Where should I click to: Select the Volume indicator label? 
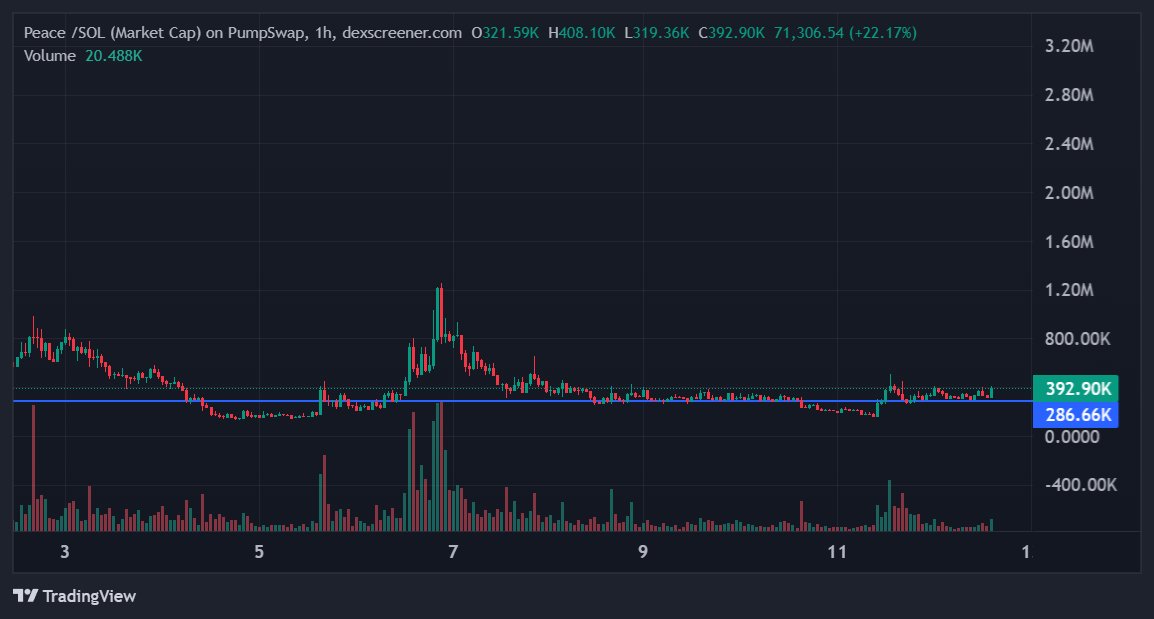pos(49,56)
